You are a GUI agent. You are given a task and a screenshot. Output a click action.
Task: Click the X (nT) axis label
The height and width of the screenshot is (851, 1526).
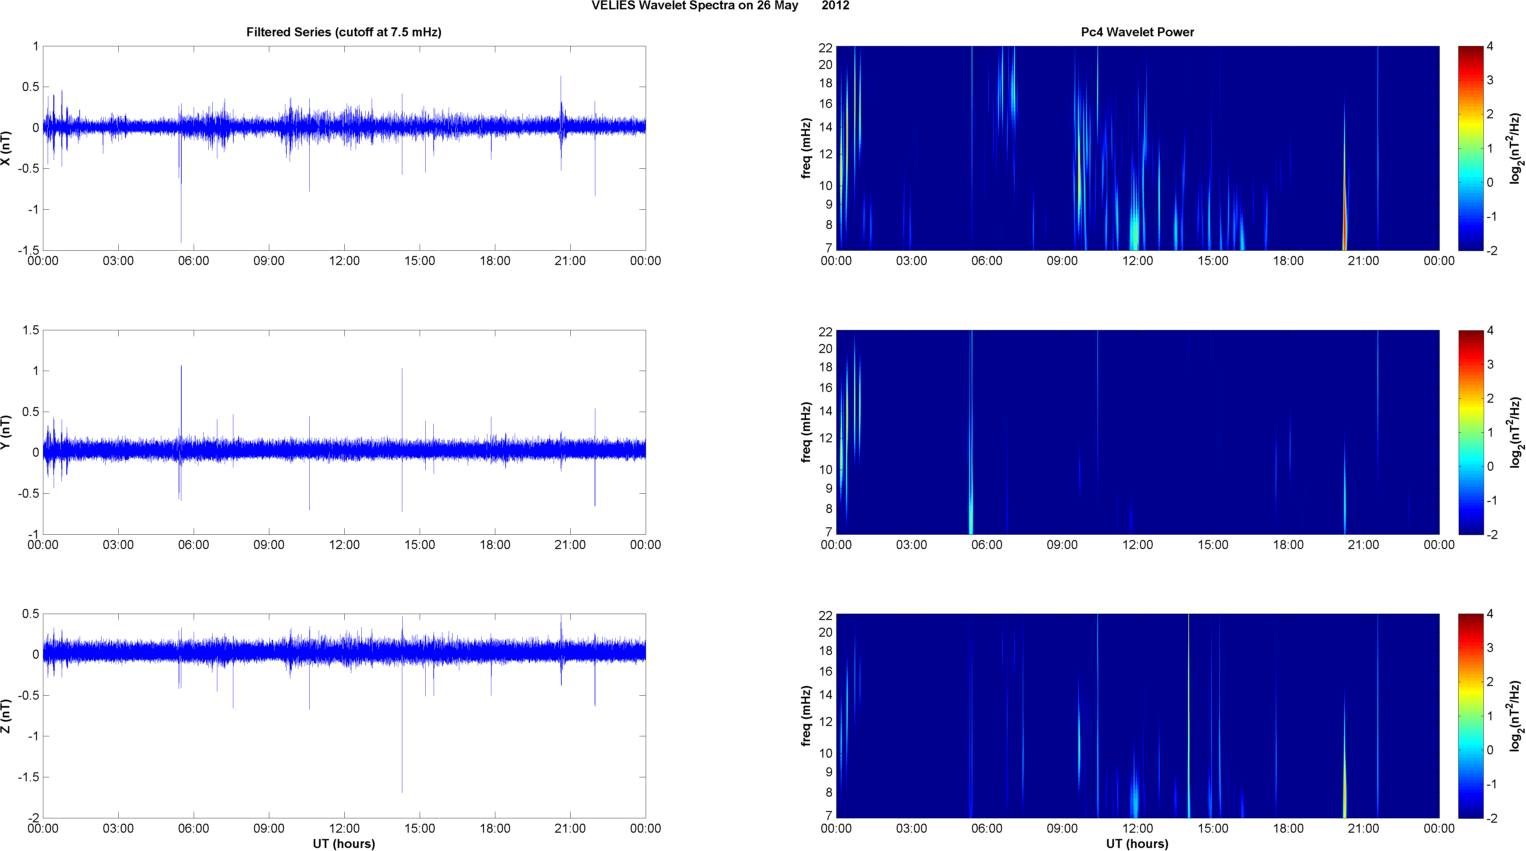[6, 148]
